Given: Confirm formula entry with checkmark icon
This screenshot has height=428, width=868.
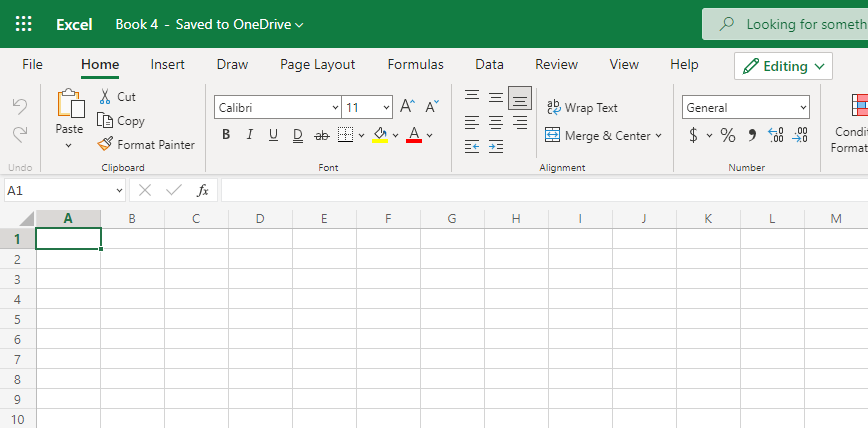Looking at the screenshot, I should click(x=174, y=190).
